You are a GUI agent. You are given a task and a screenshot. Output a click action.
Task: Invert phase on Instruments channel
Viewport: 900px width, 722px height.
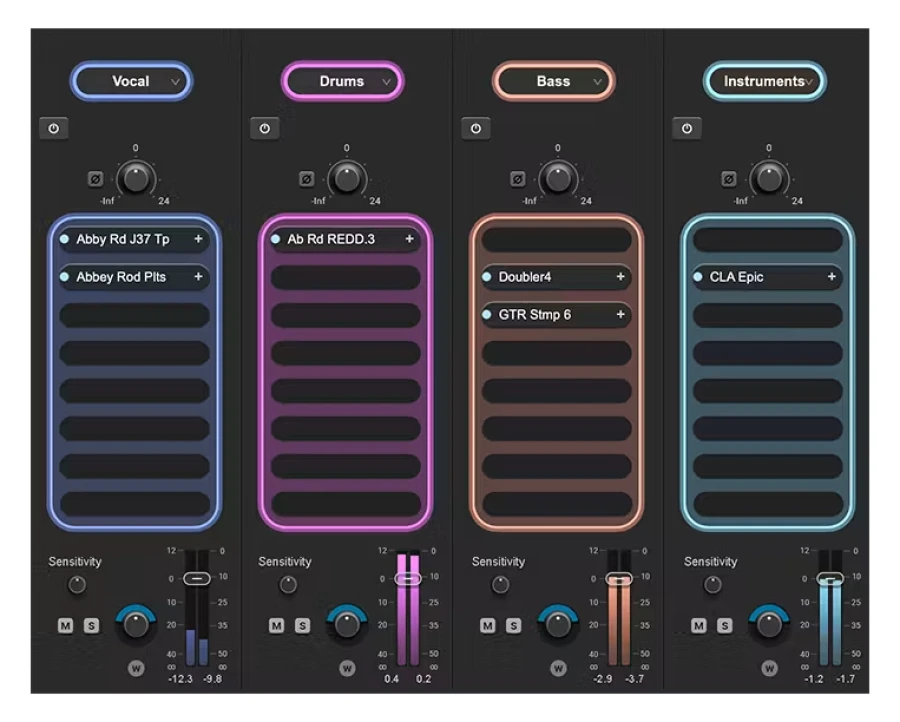coord(729,179)
